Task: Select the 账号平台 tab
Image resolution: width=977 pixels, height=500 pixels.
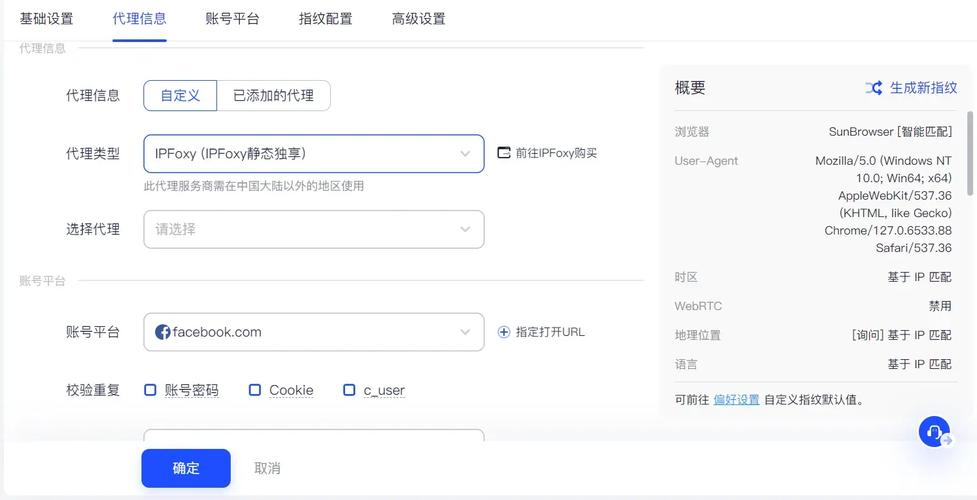Action: tap(232, 19)
